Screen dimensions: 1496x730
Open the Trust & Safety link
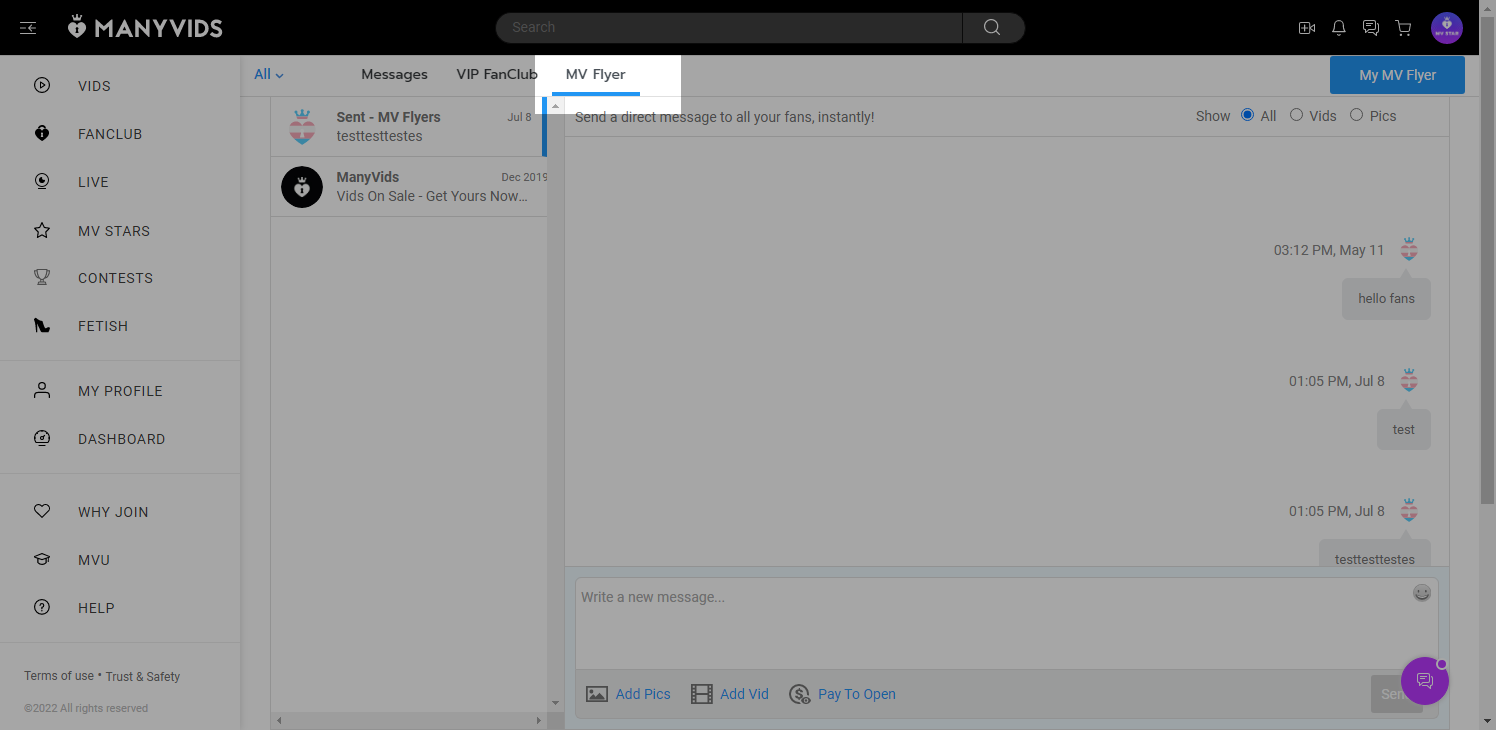click(143, 677)
